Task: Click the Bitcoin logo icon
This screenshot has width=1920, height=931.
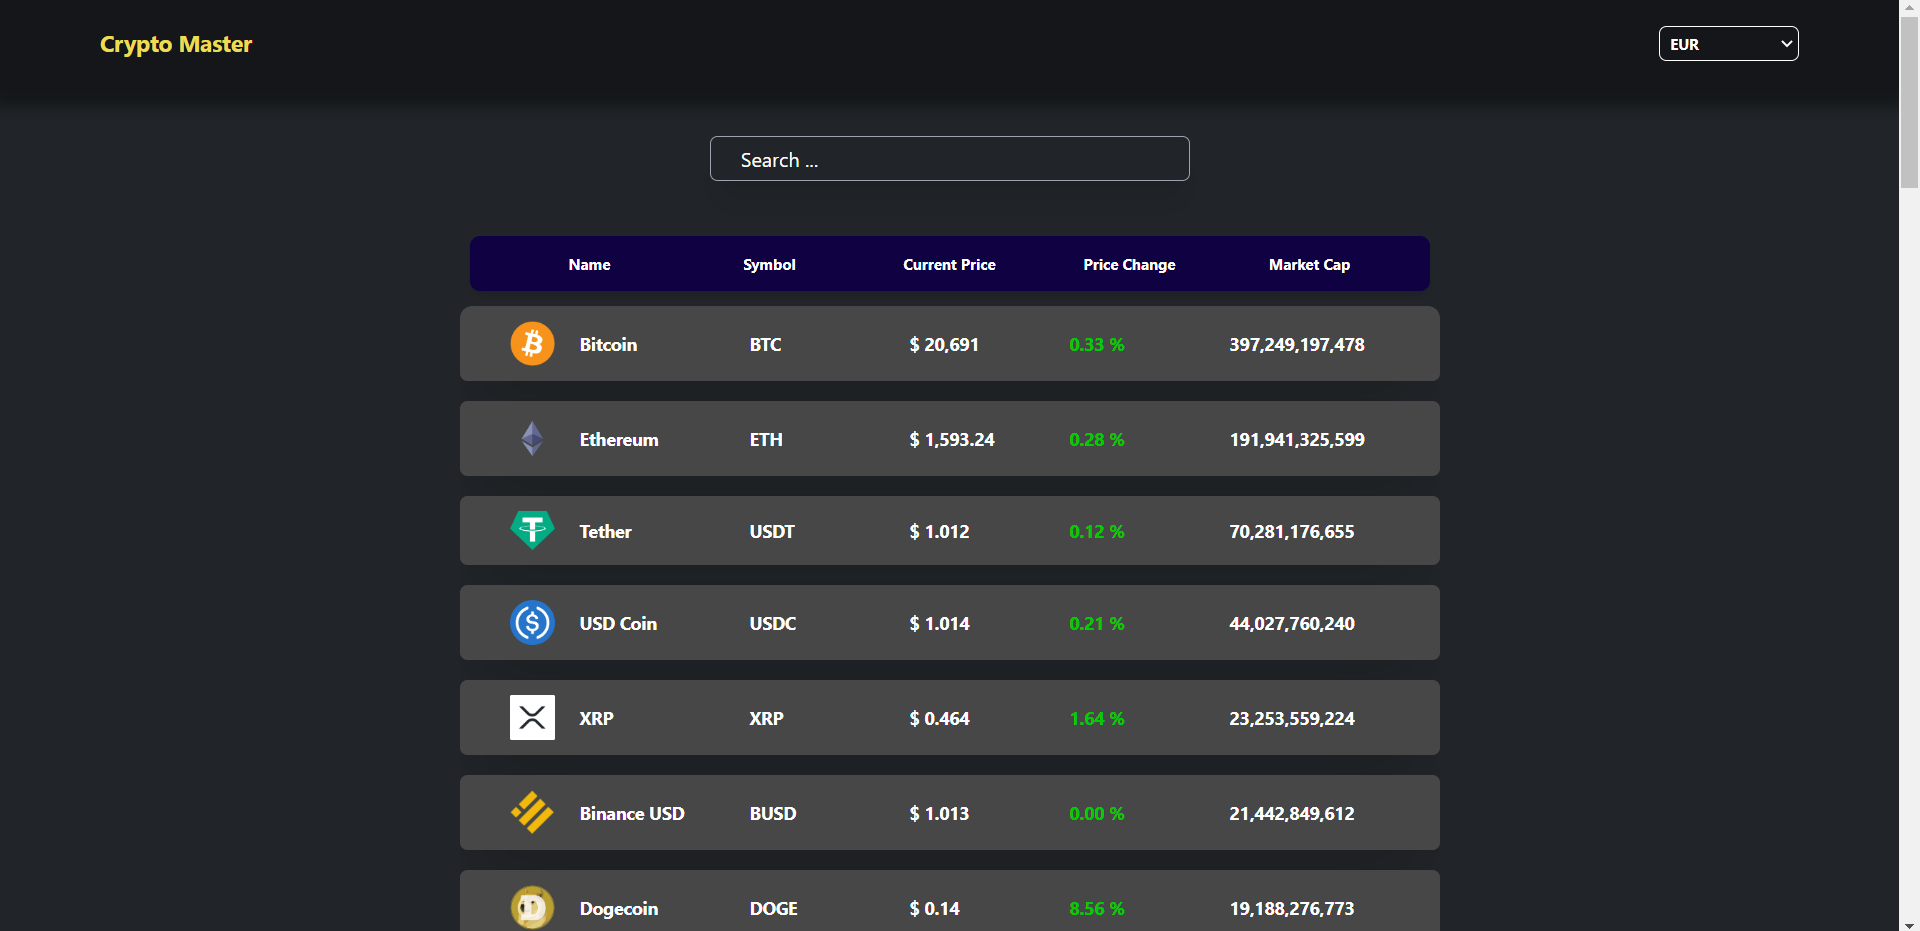Action: click(x=532, y=343)
